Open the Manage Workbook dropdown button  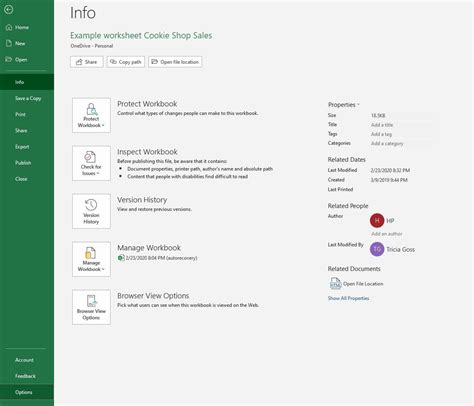pyautogui.click(x=91, y=259)
